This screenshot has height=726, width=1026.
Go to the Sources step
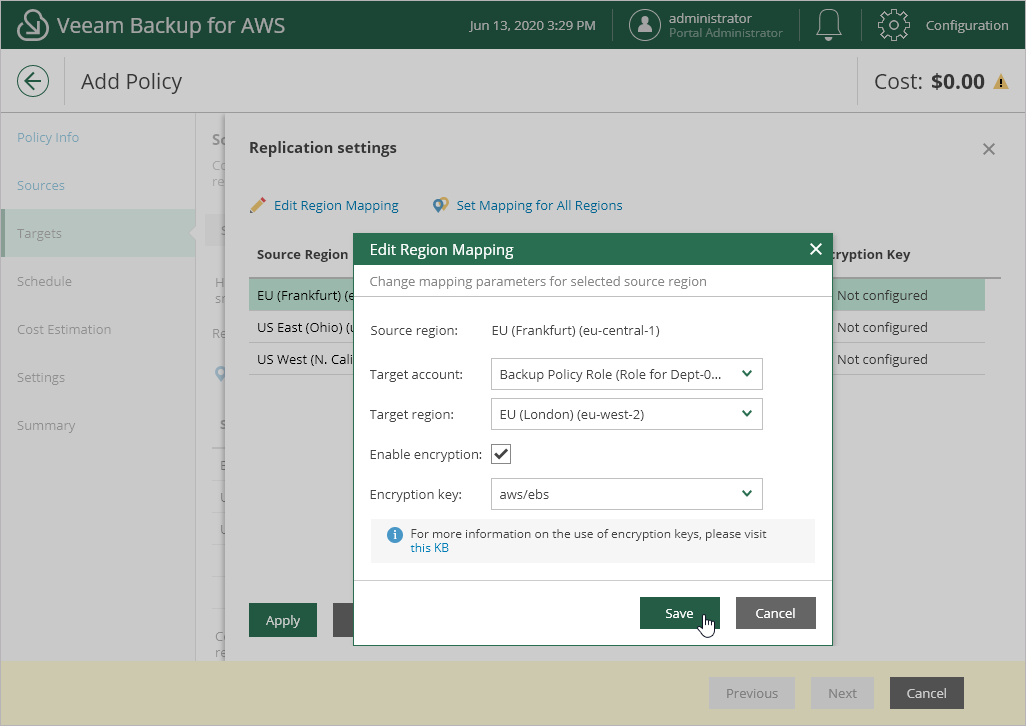coord(41,185)
